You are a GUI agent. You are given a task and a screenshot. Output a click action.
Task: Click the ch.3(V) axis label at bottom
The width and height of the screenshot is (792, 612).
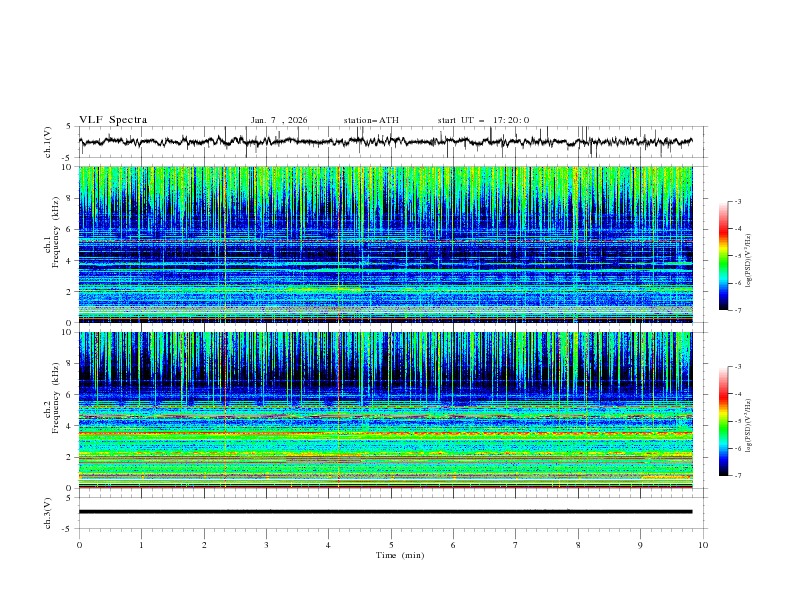(49, 512)
